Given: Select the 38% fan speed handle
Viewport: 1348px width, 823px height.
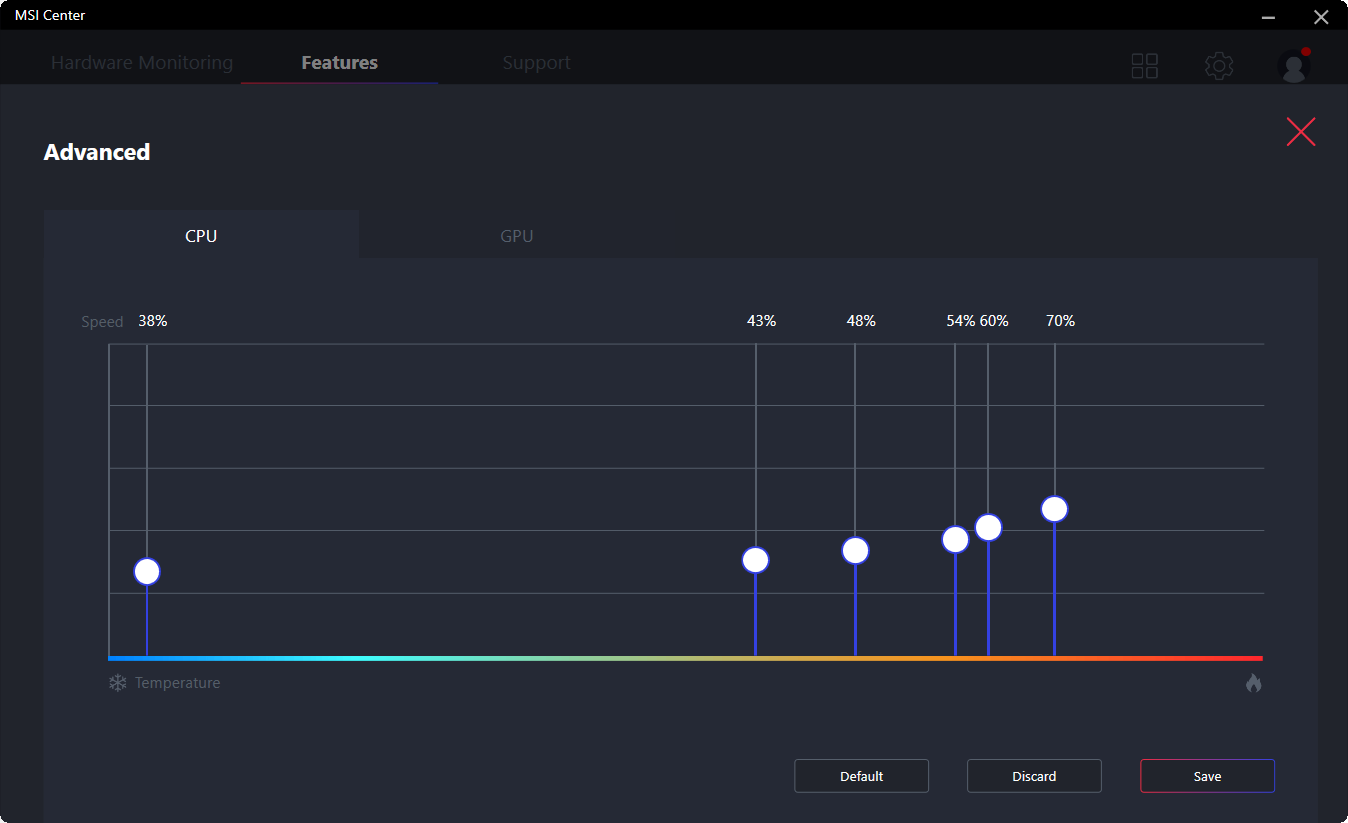Looking at the screenshot, I should pyautogui.click(x=147, y=572).
